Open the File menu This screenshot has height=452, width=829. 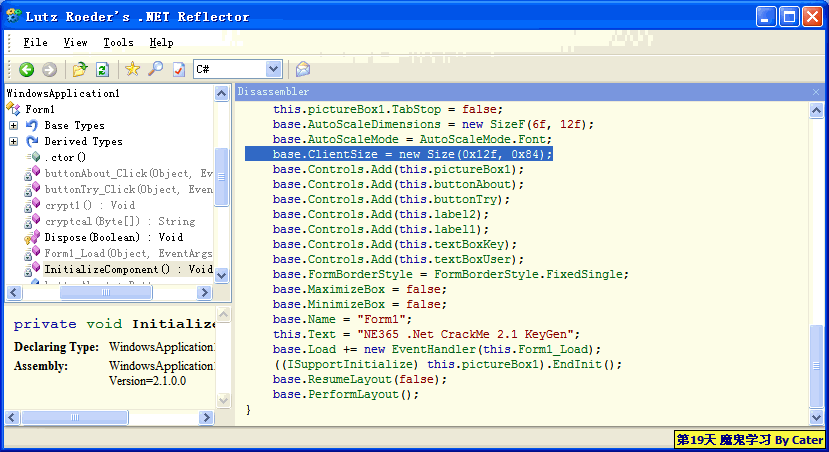[35, 42]
